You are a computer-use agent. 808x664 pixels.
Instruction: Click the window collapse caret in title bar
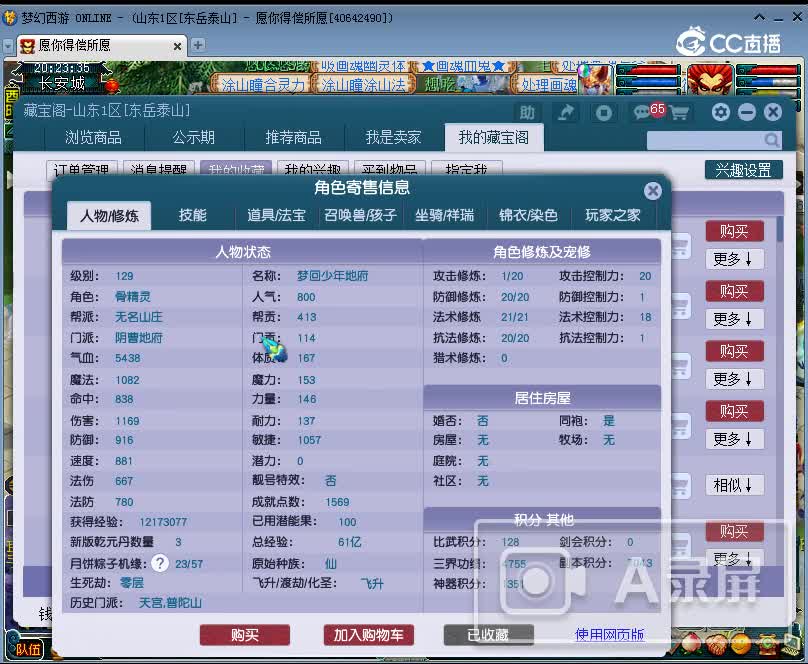(x=759, y=18)
